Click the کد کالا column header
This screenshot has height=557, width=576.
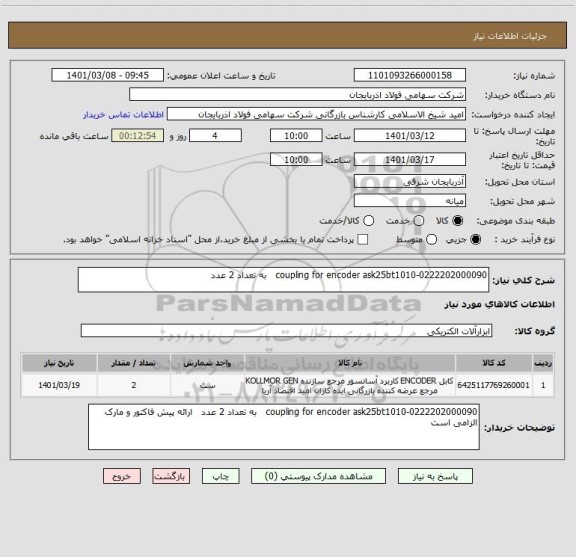coord(494,363)
